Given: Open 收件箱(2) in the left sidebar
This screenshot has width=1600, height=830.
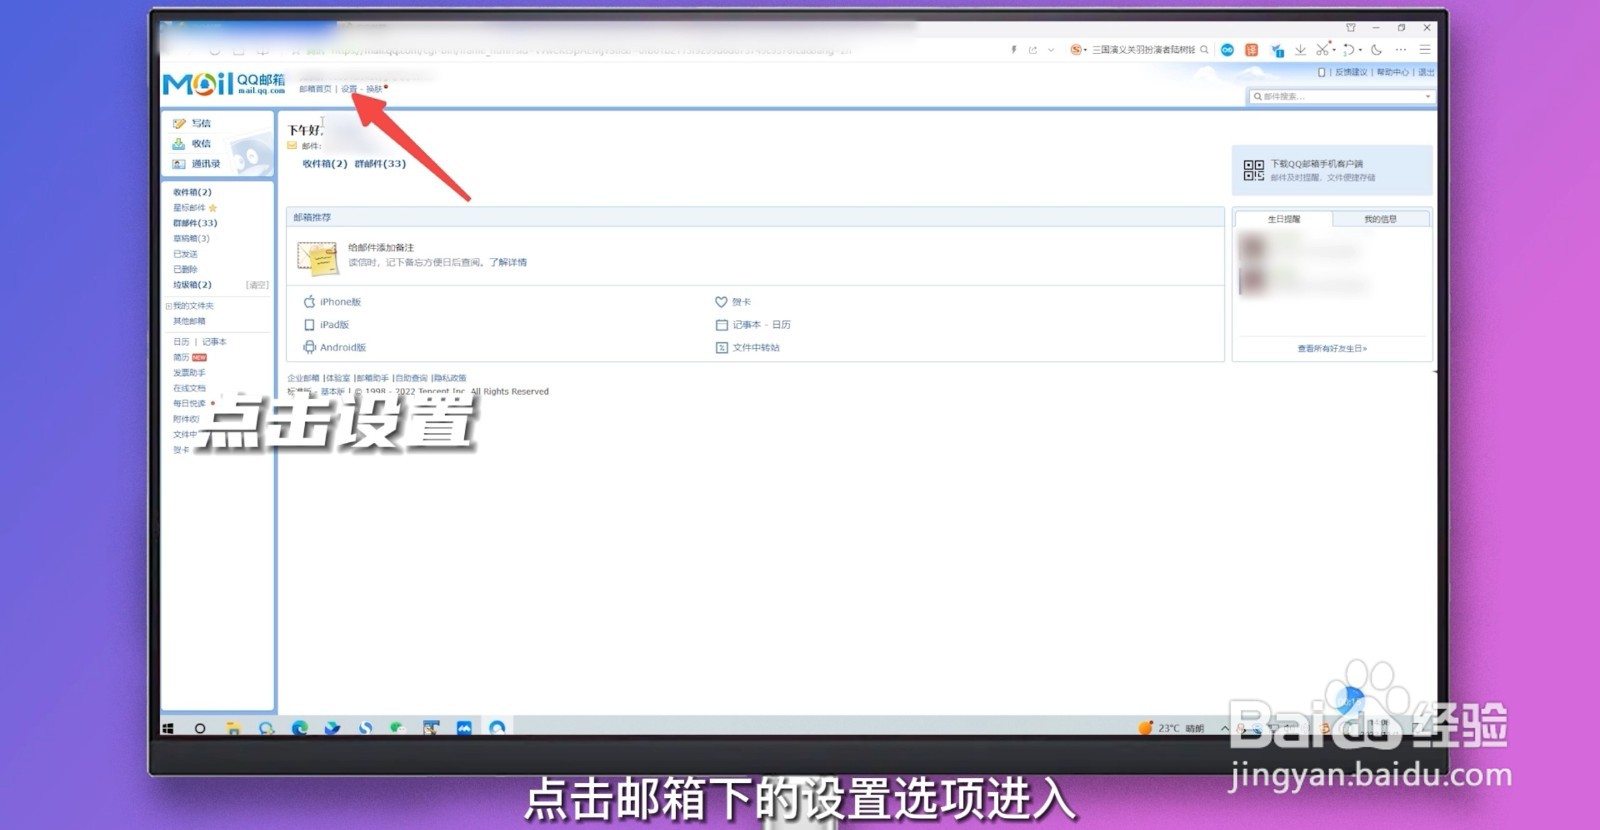Looking at the screenshot, I should [192, 192].
